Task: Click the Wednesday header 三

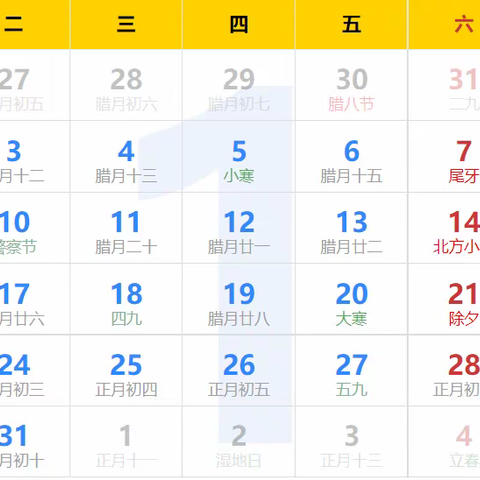Action: coord(126,24)
